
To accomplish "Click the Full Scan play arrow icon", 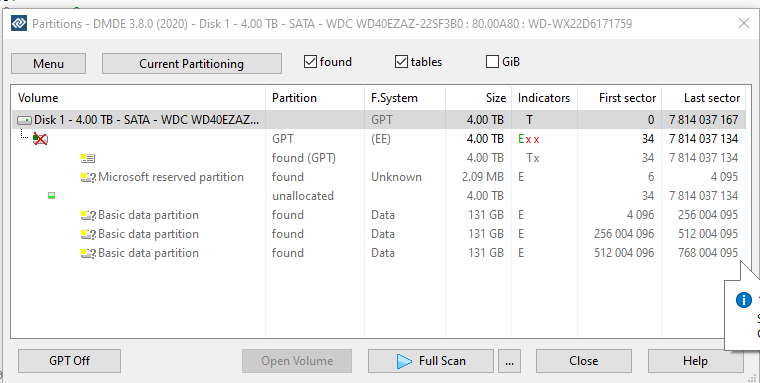I will 404,361.
